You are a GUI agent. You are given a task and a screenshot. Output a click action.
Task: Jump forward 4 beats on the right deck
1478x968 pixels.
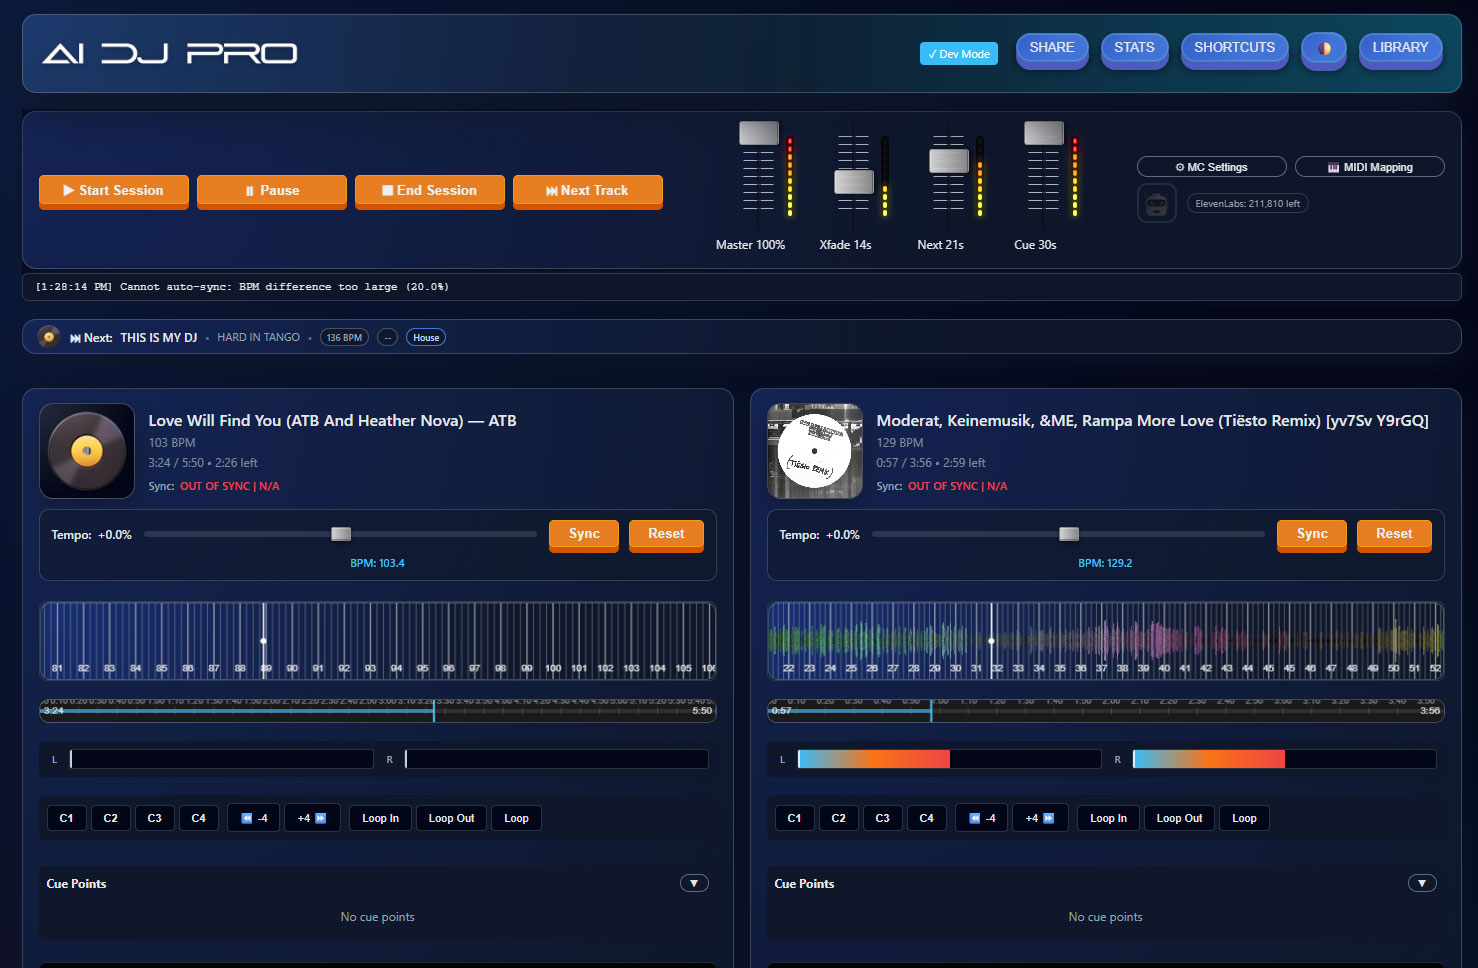[1040, 818]
